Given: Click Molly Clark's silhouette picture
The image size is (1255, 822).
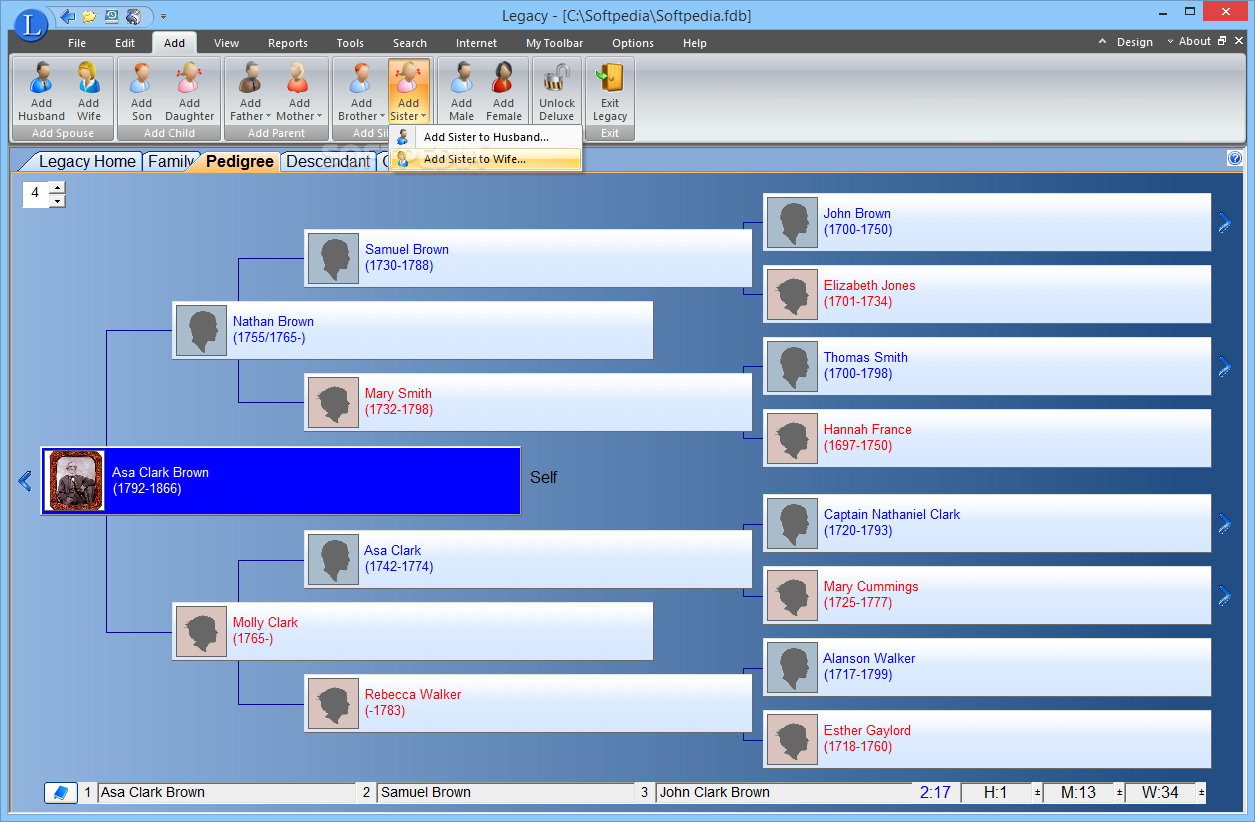Looking at the screenshot, I should (201, 631).
